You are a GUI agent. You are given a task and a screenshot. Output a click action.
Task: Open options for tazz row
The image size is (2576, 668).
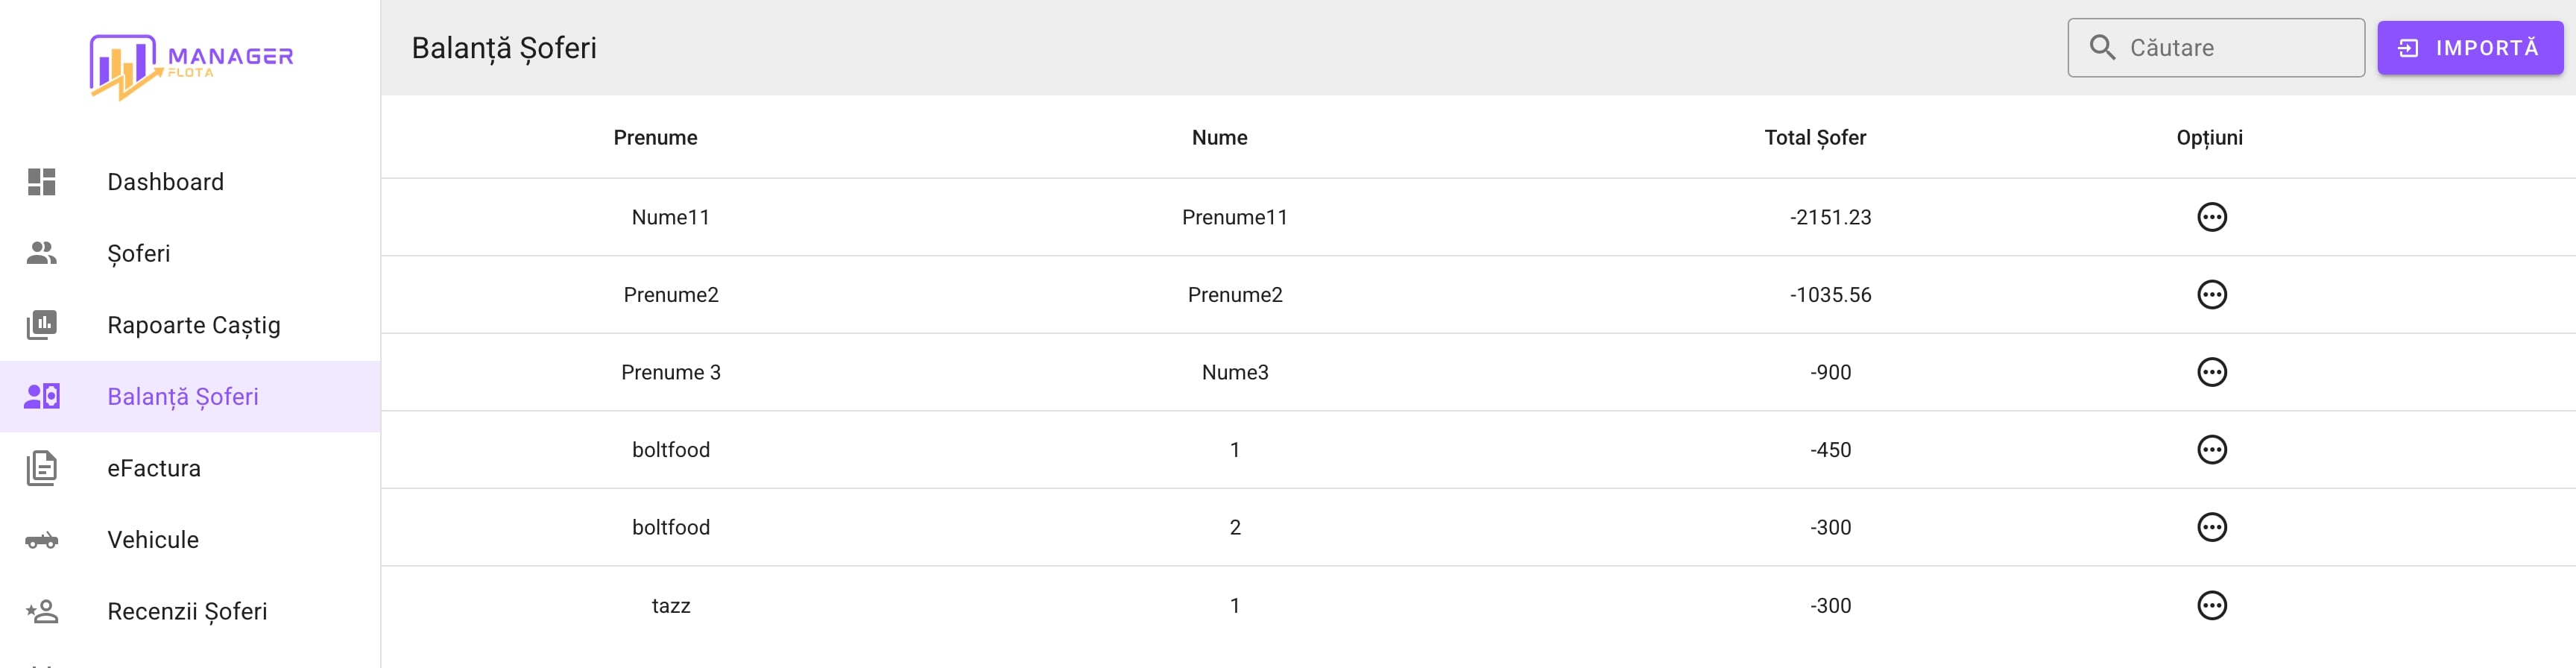pyautogui.click(x=2211, y=605)
